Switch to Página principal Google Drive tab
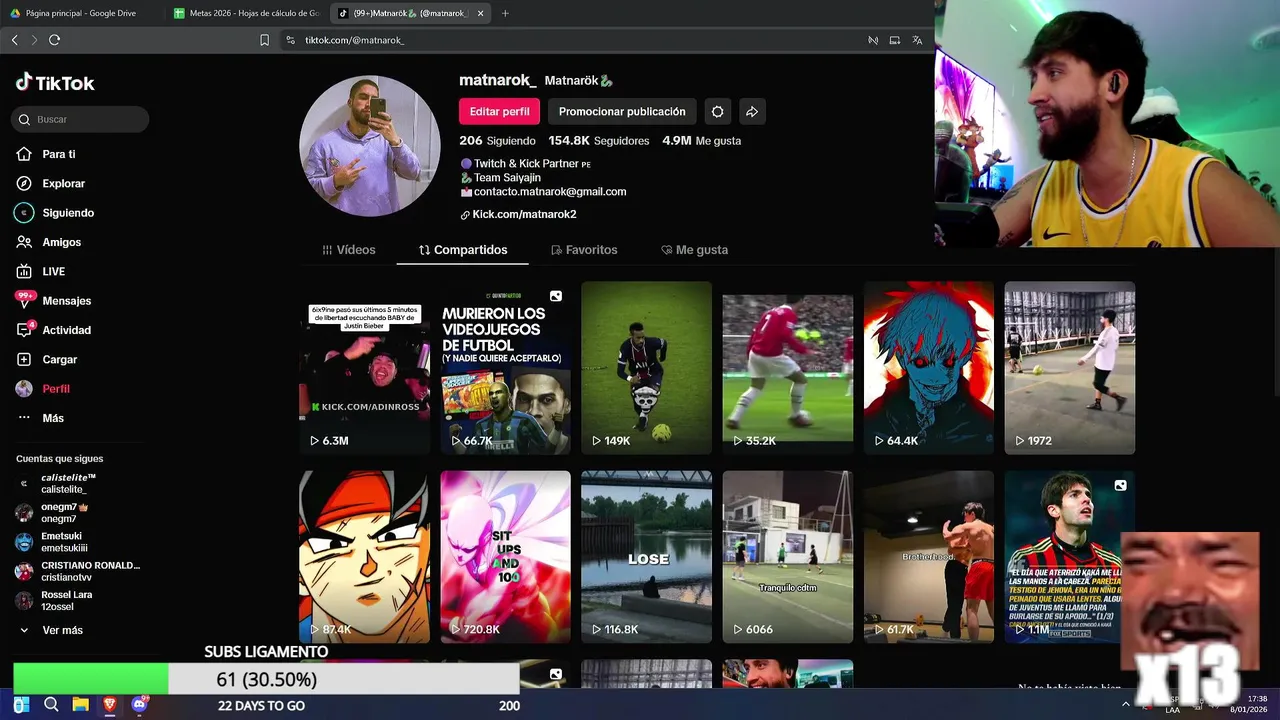The width and height of the screenshot is (1280, 720). click(80, 13)
